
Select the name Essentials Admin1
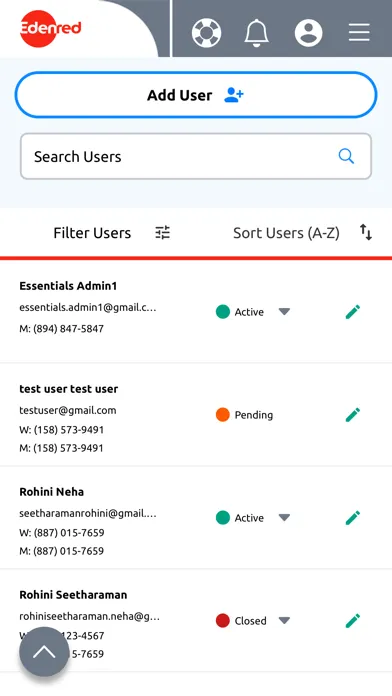click(68, 286)
